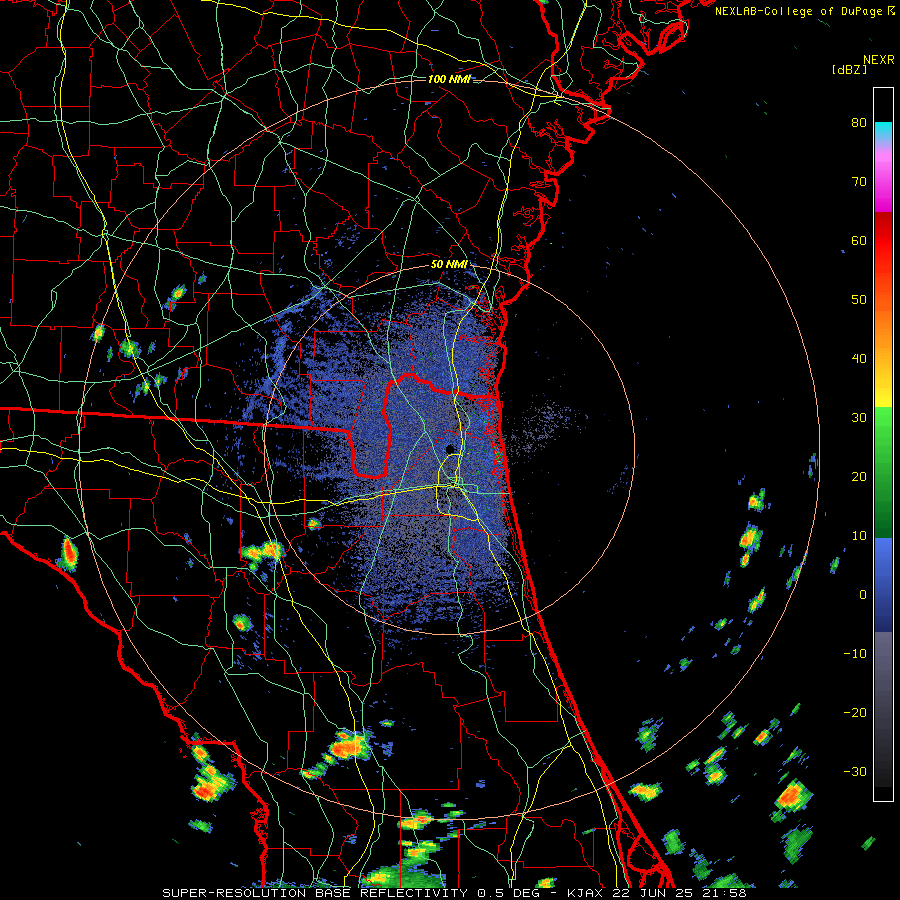Viewport: 900px width, 900px height.
Task: Click the 0 dBZ scale value
Action: click(x=863, y=595)
